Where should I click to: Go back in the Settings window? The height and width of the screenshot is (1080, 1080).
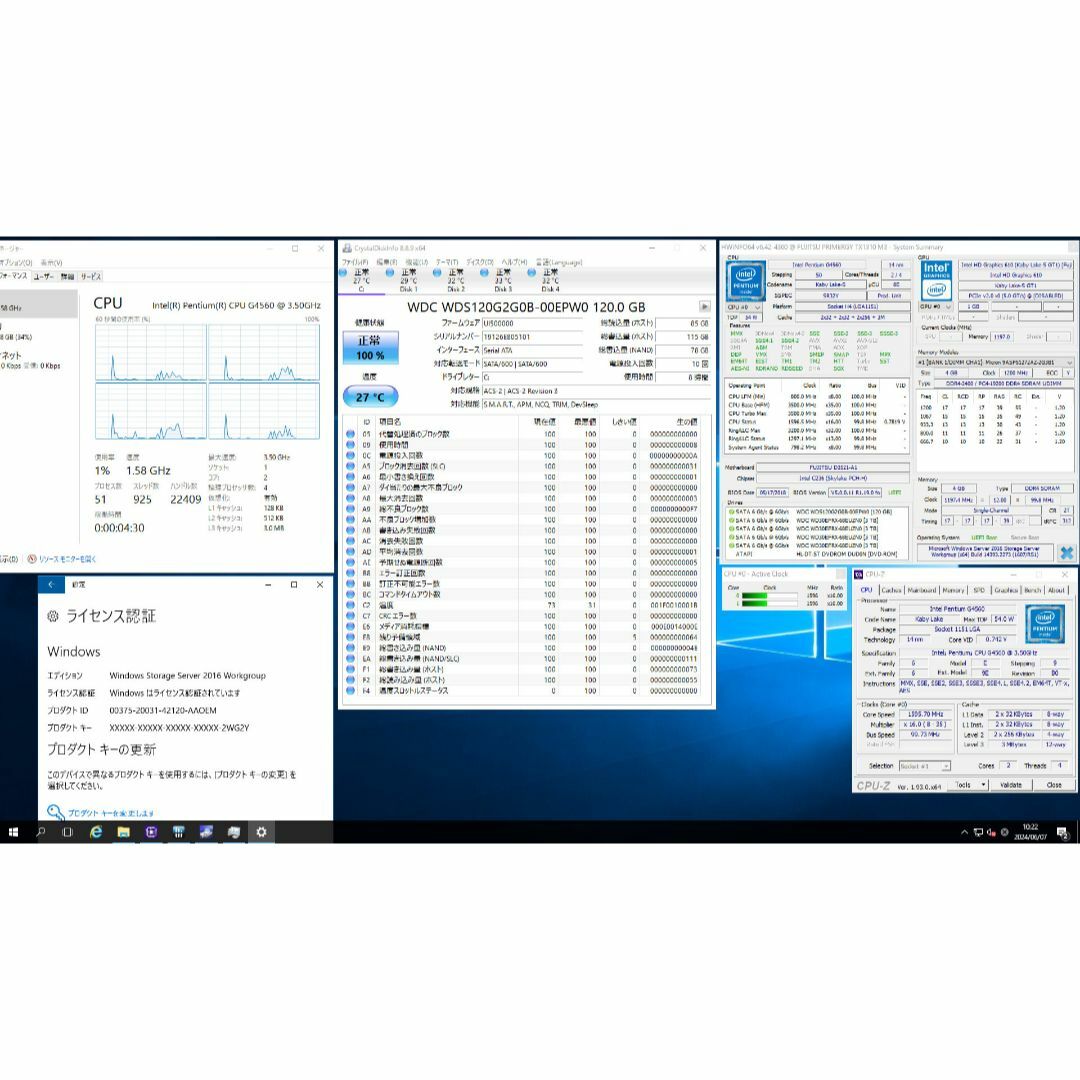pyautogui.click(x=51, y=584)
